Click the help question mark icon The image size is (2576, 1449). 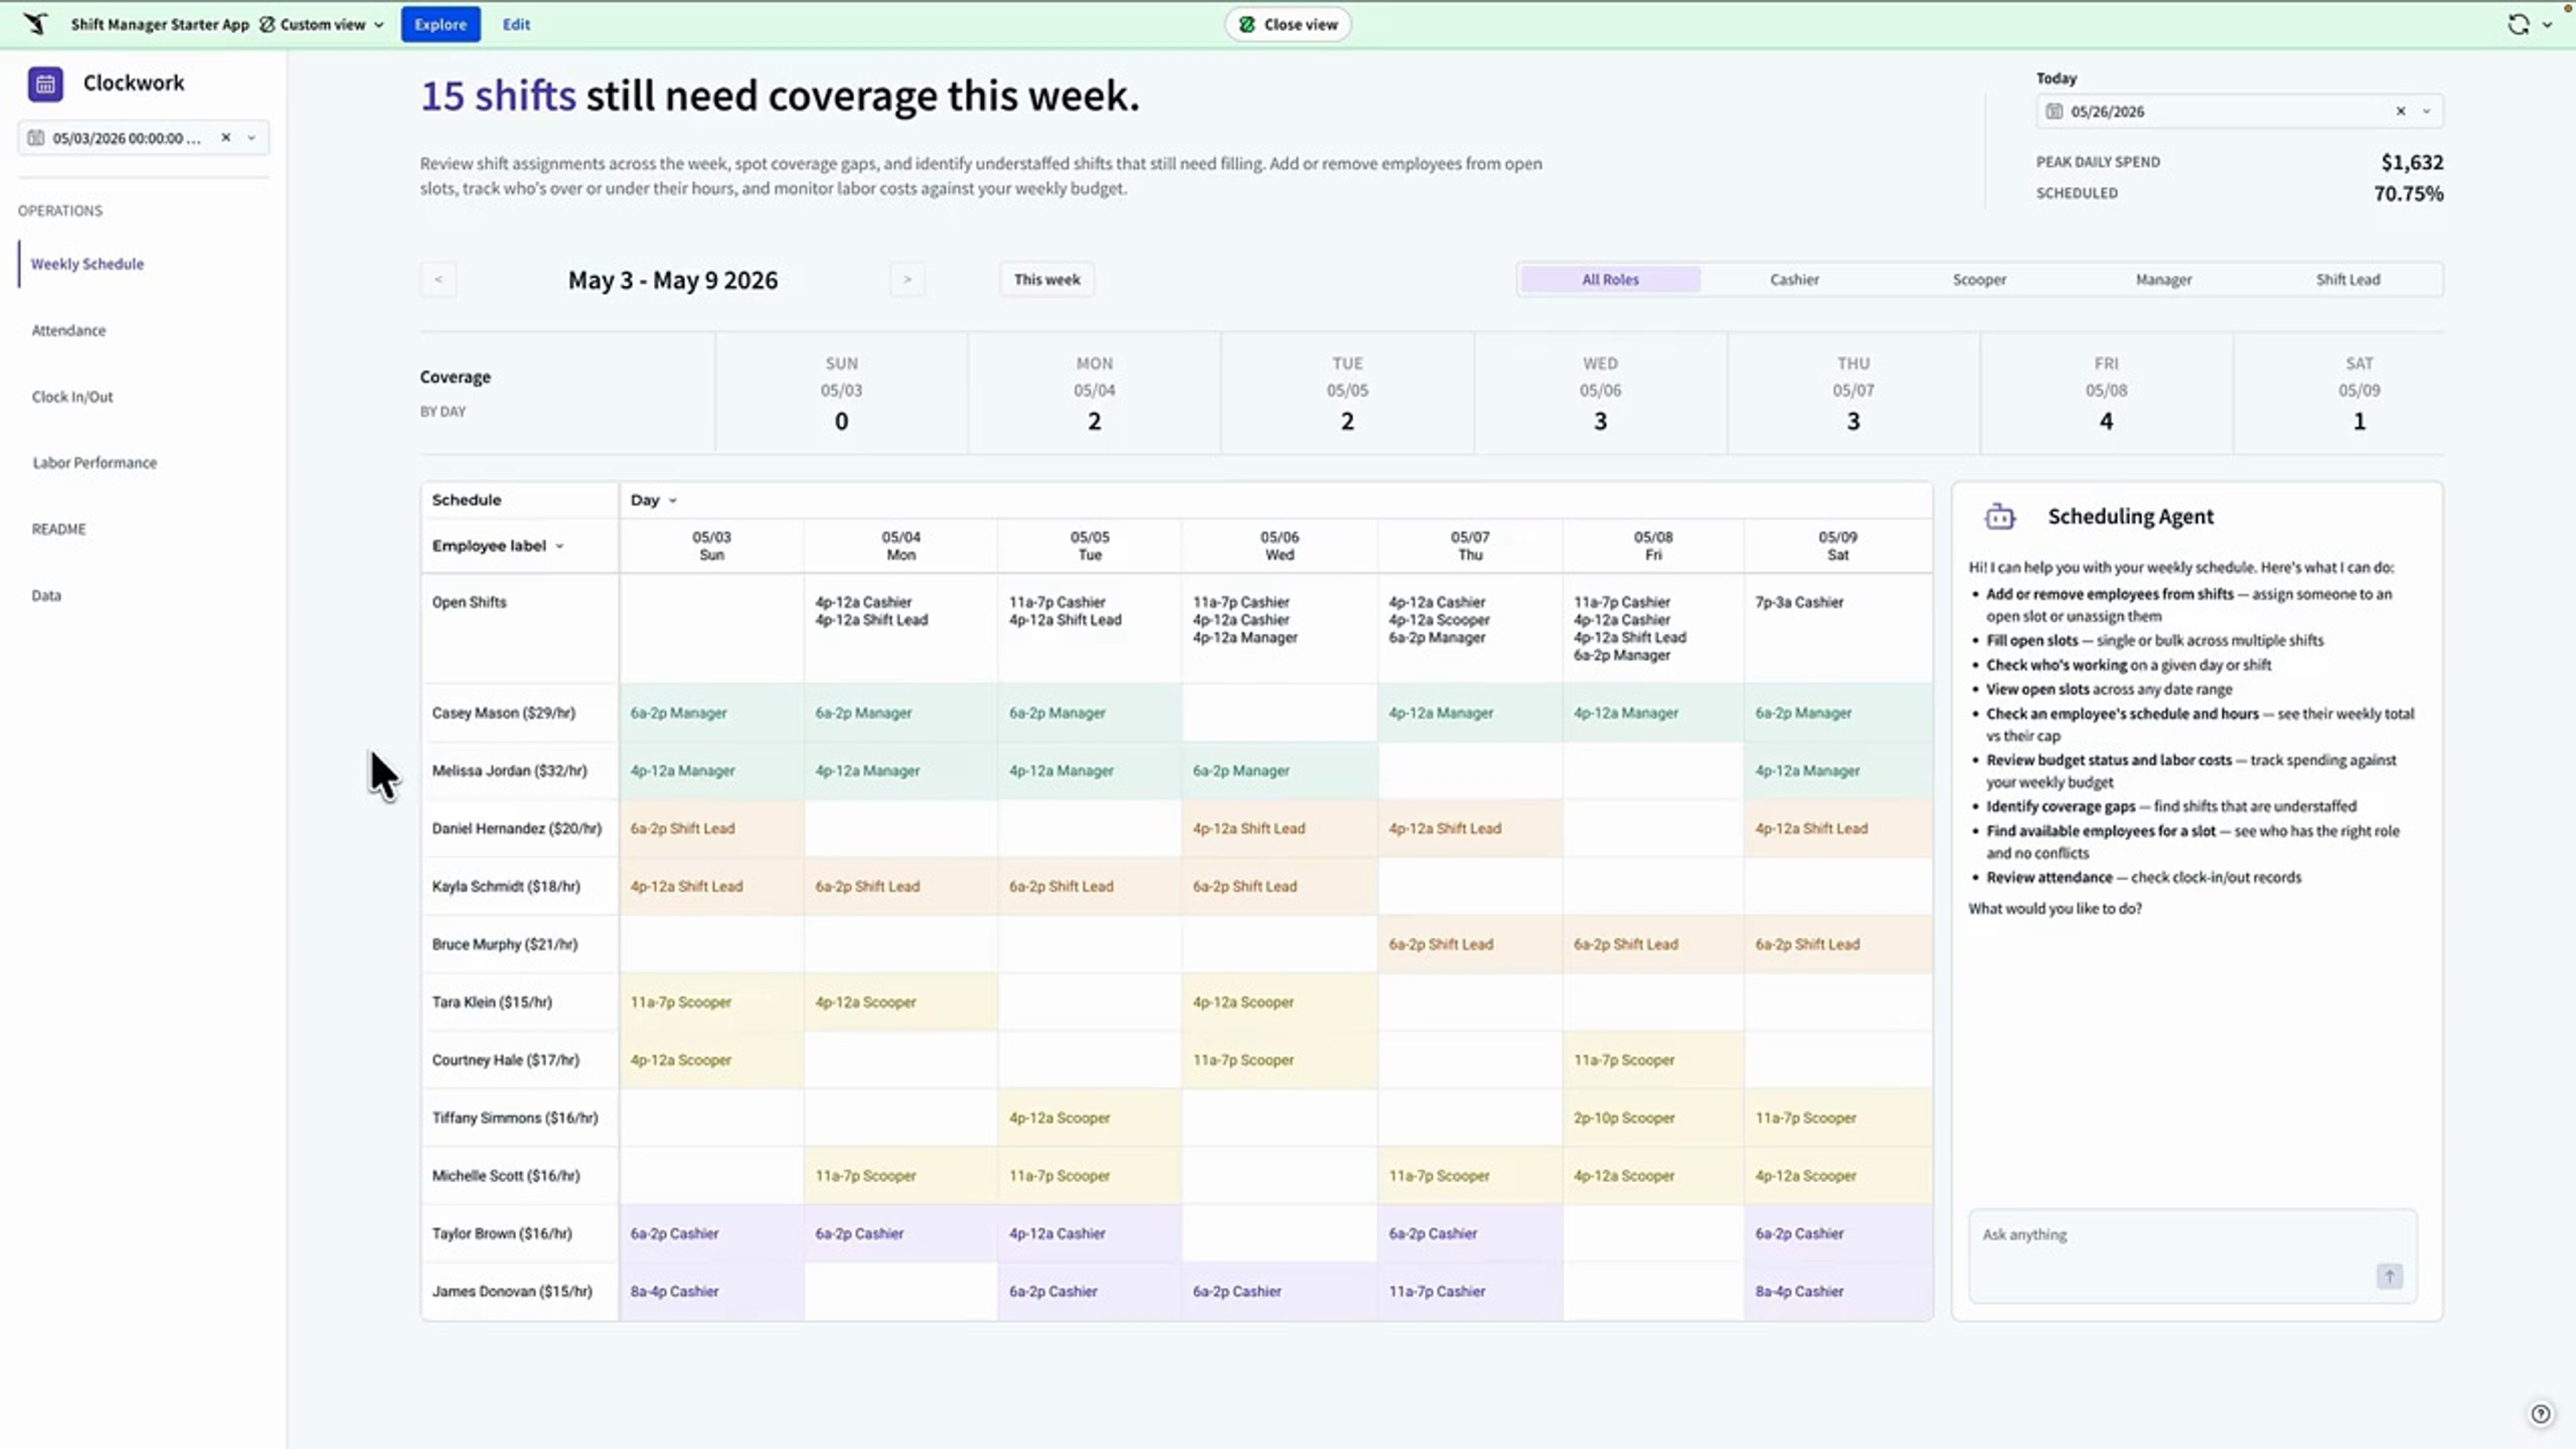pyautogui.click(x=2541, y=1413)
